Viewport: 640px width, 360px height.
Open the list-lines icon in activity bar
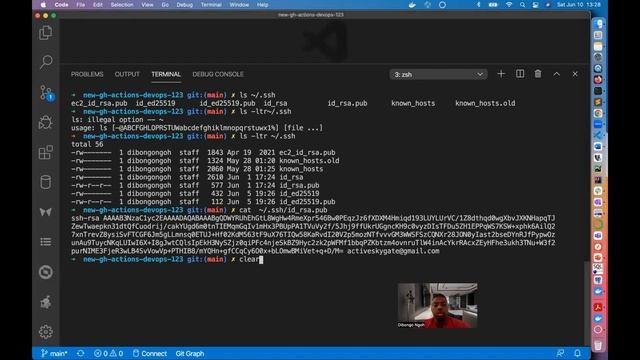[46, 242]
